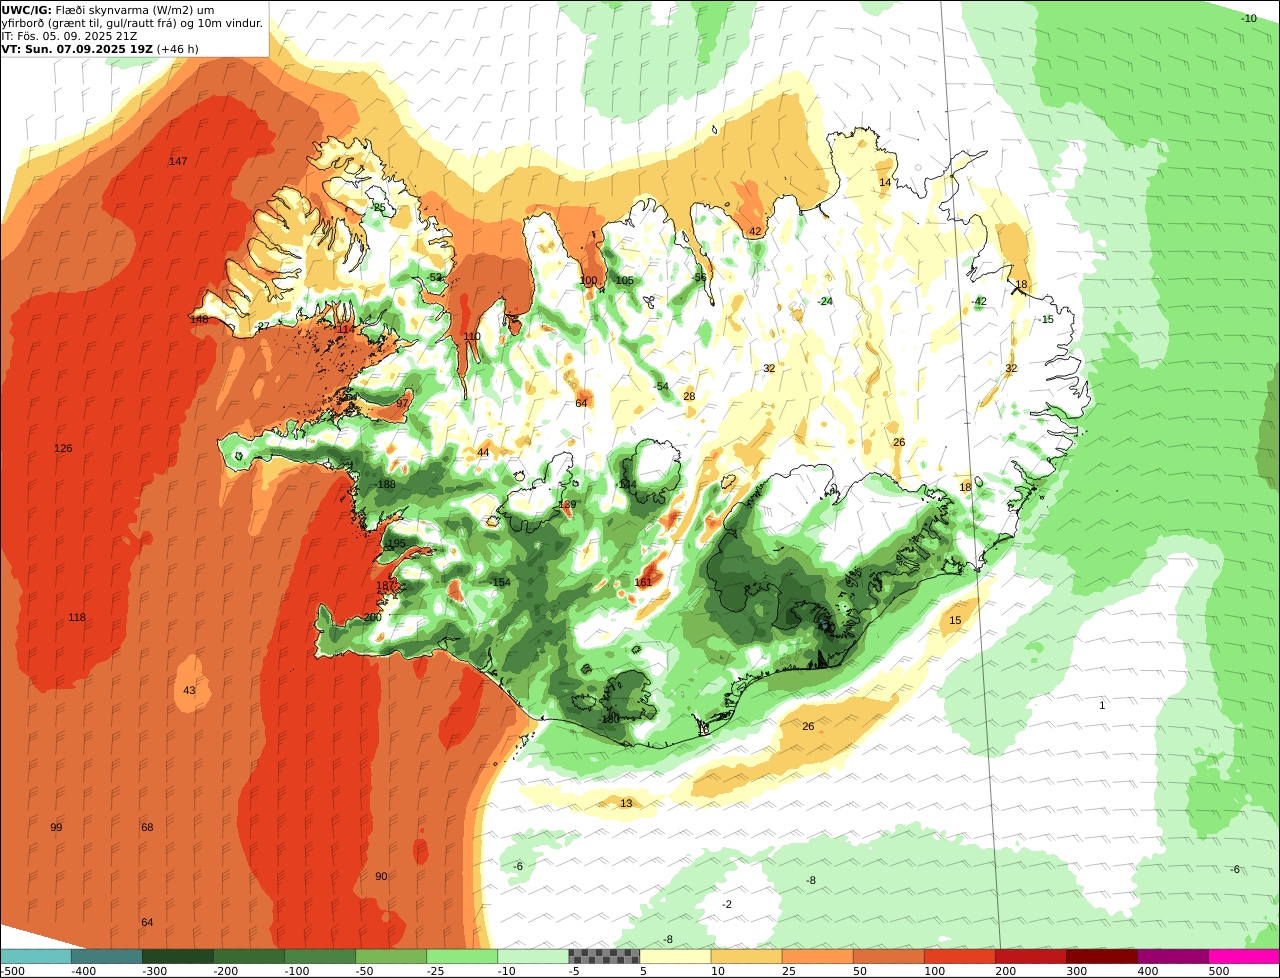Select the -50 to -25 legend swatch
Viewport: 1280px width, 978px height.
391,956
